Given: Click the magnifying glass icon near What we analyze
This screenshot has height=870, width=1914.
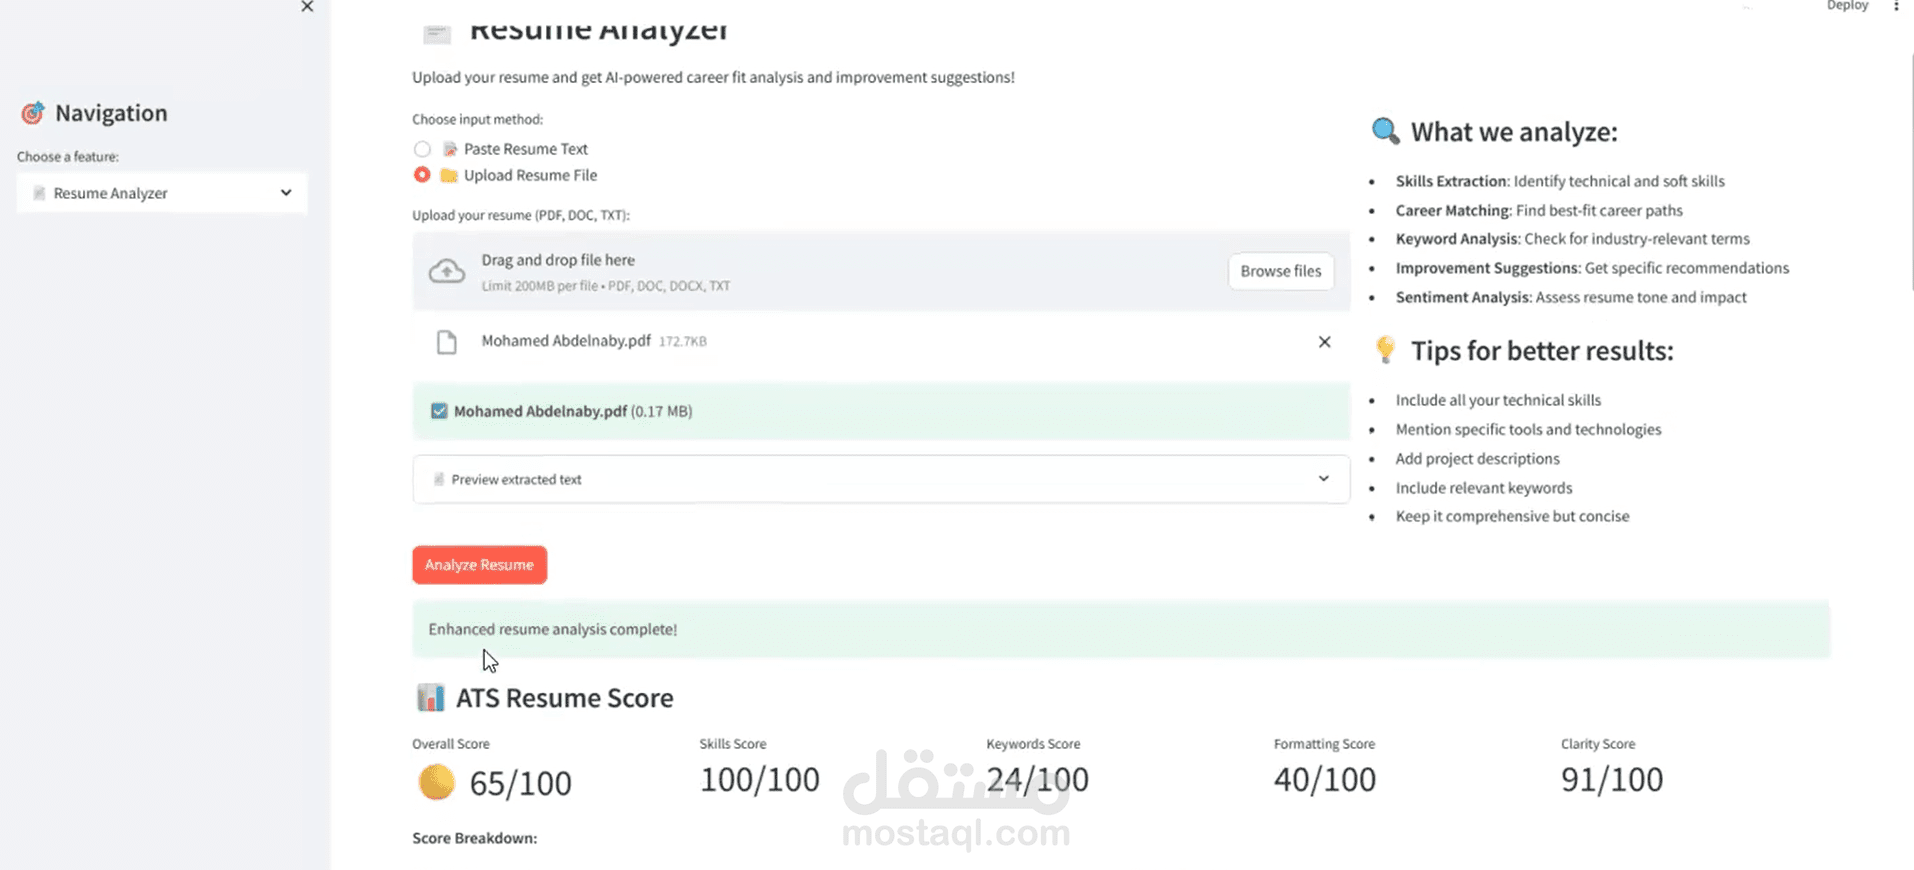Looking at the screenshot, I should coord(1385,131).
